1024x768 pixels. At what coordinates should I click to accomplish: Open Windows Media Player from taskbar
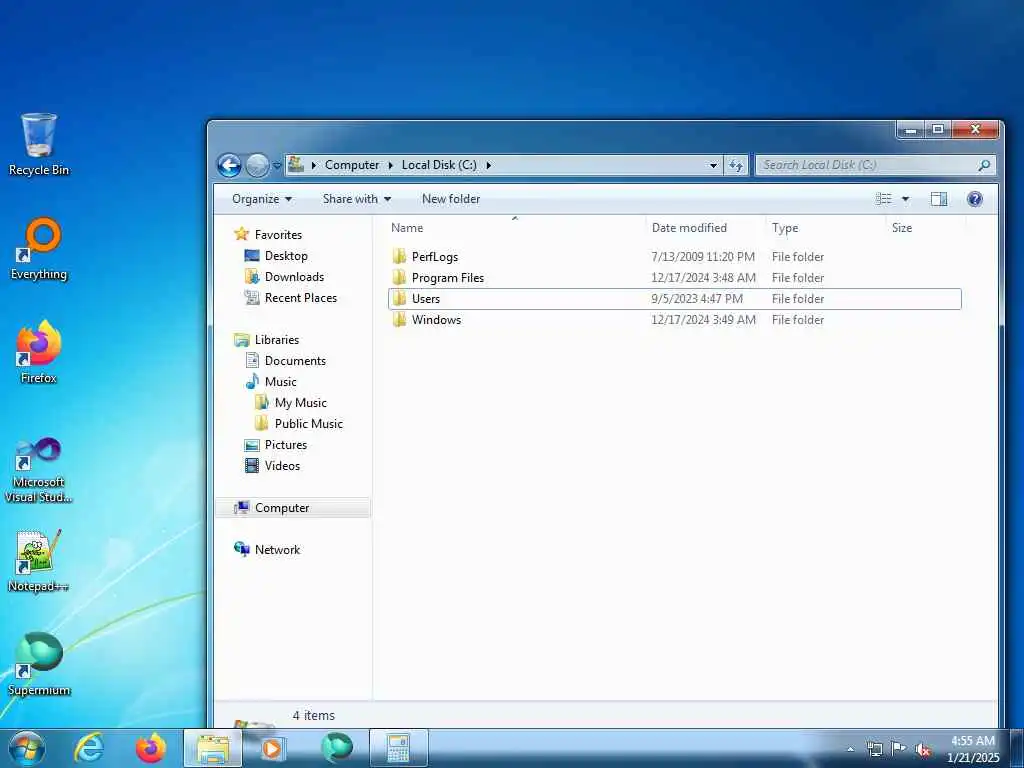(x=272, y=748)
